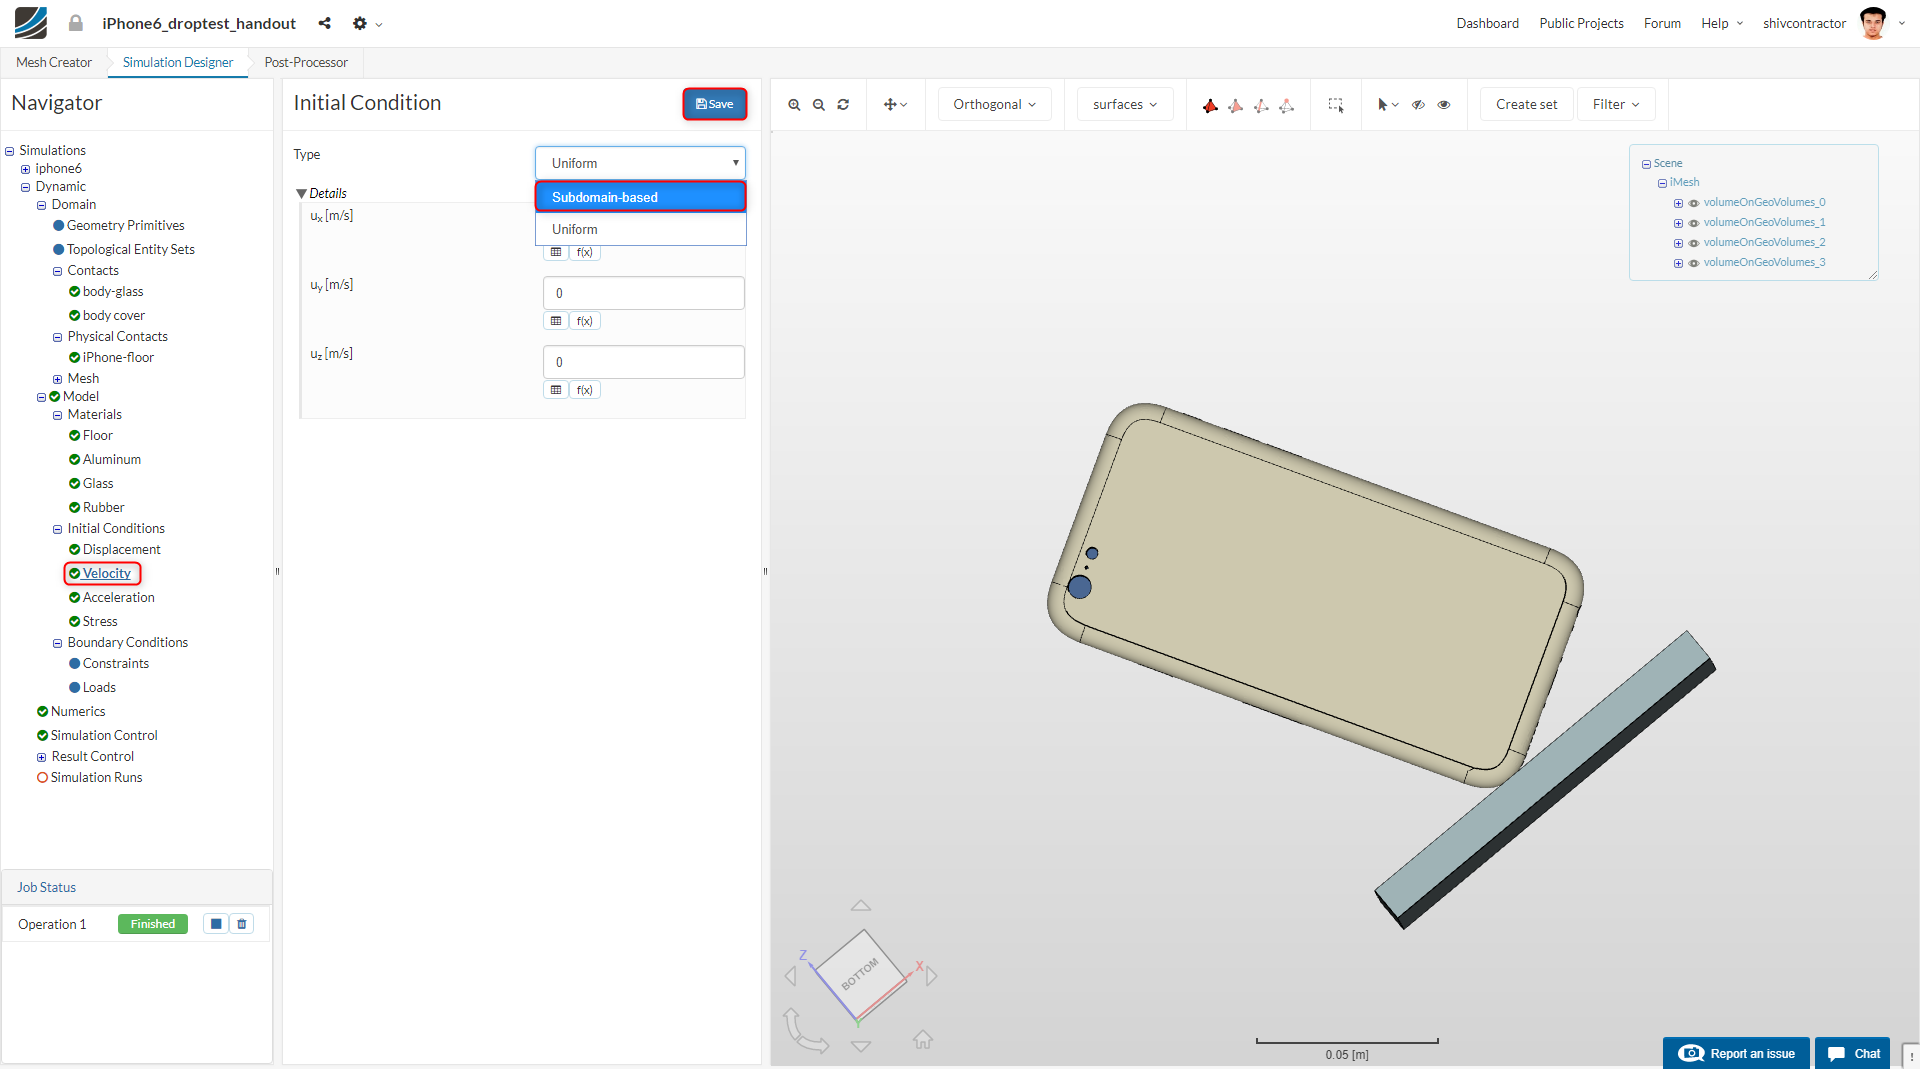The image size is (1920, 1069).
Task: Switch to the Post-Processor tab
Action: click(x=306, y=62)
